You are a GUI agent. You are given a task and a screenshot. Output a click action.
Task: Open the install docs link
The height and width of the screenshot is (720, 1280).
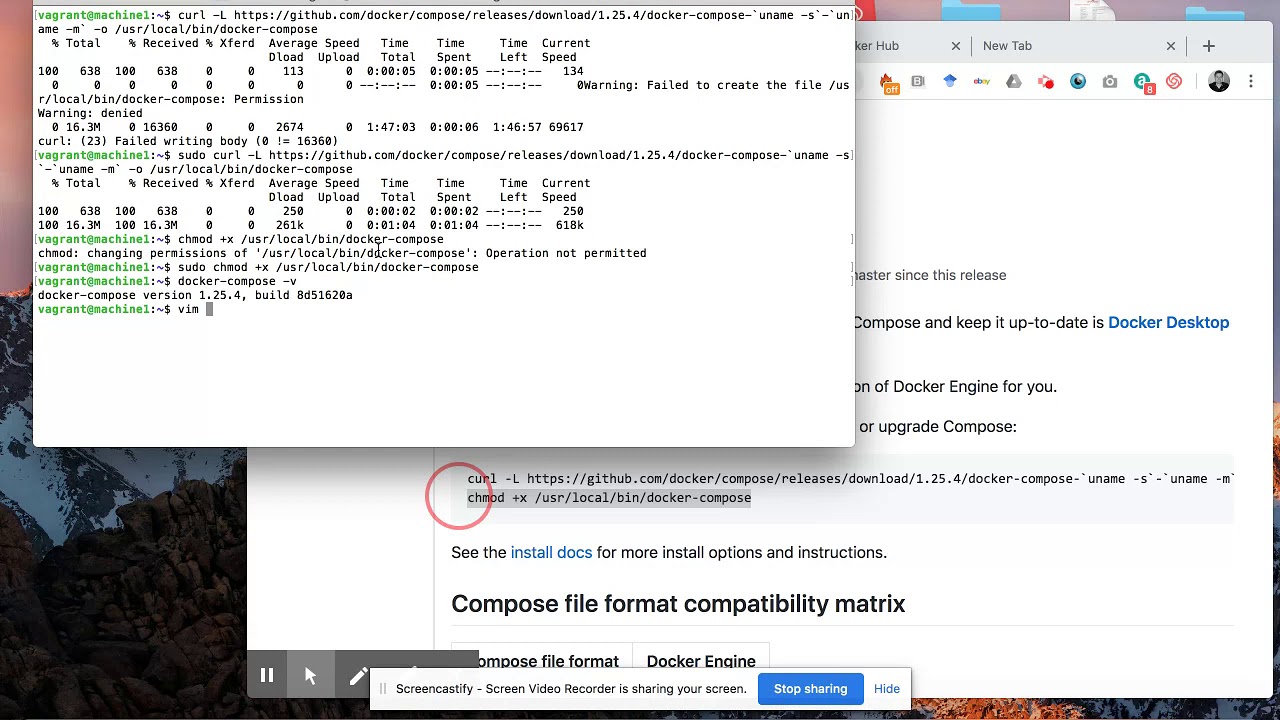551,552
